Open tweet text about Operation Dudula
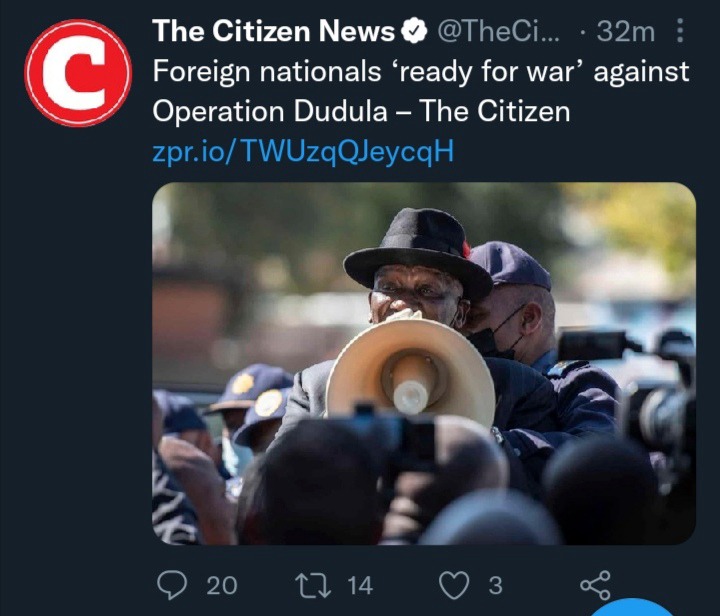720x616 pixels. (421, 91)
